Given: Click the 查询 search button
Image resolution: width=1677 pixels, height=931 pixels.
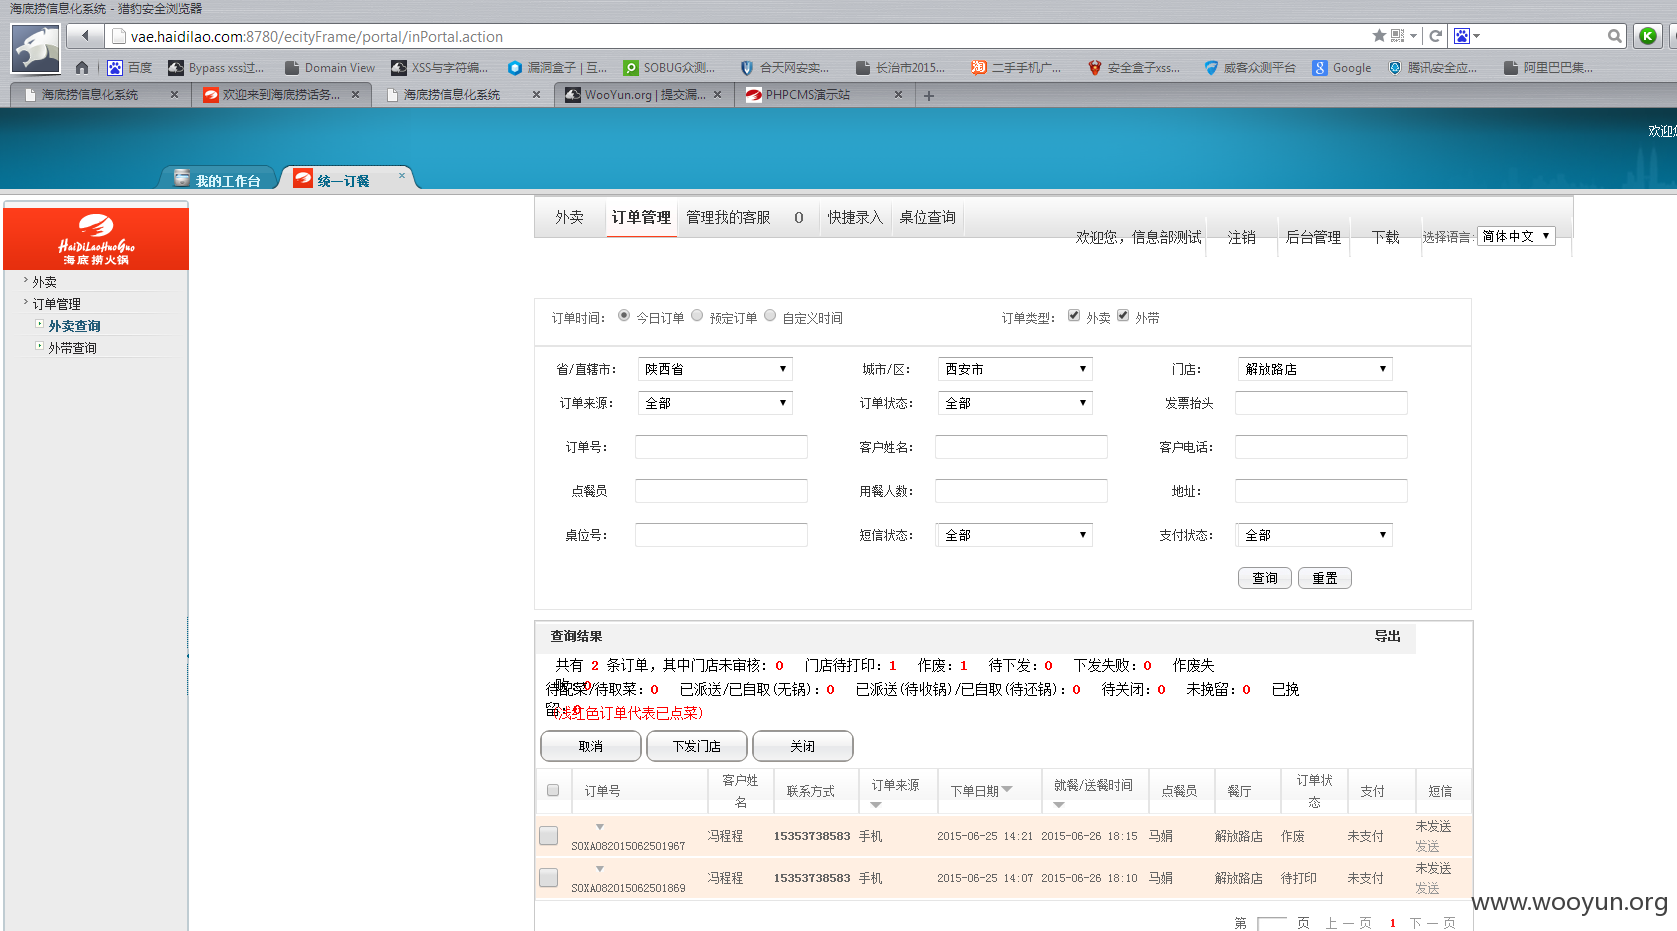Looking at the screenshot, I should (x=1265, y=578).
